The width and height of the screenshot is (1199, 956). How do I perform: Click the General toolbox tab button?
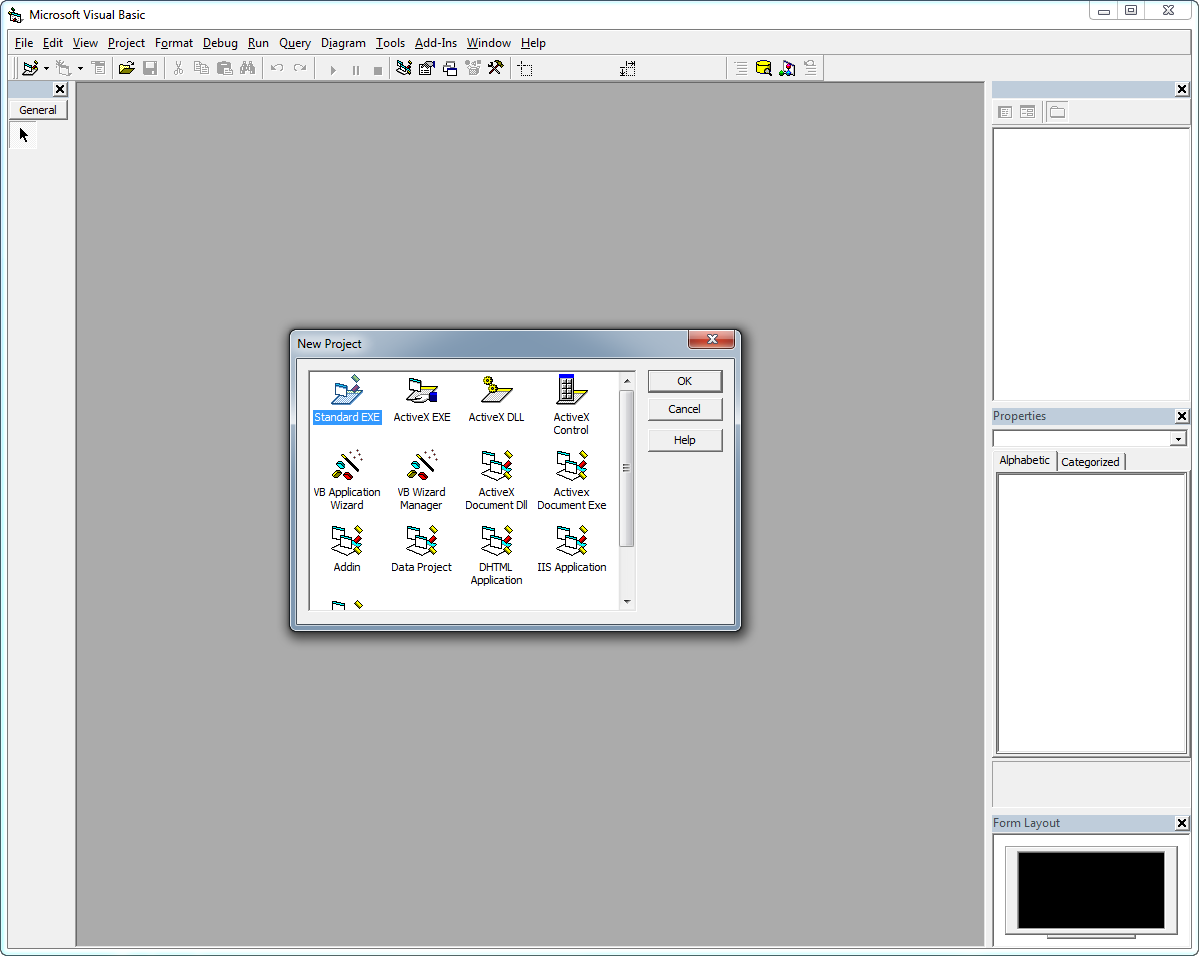(x=38, y=110)
